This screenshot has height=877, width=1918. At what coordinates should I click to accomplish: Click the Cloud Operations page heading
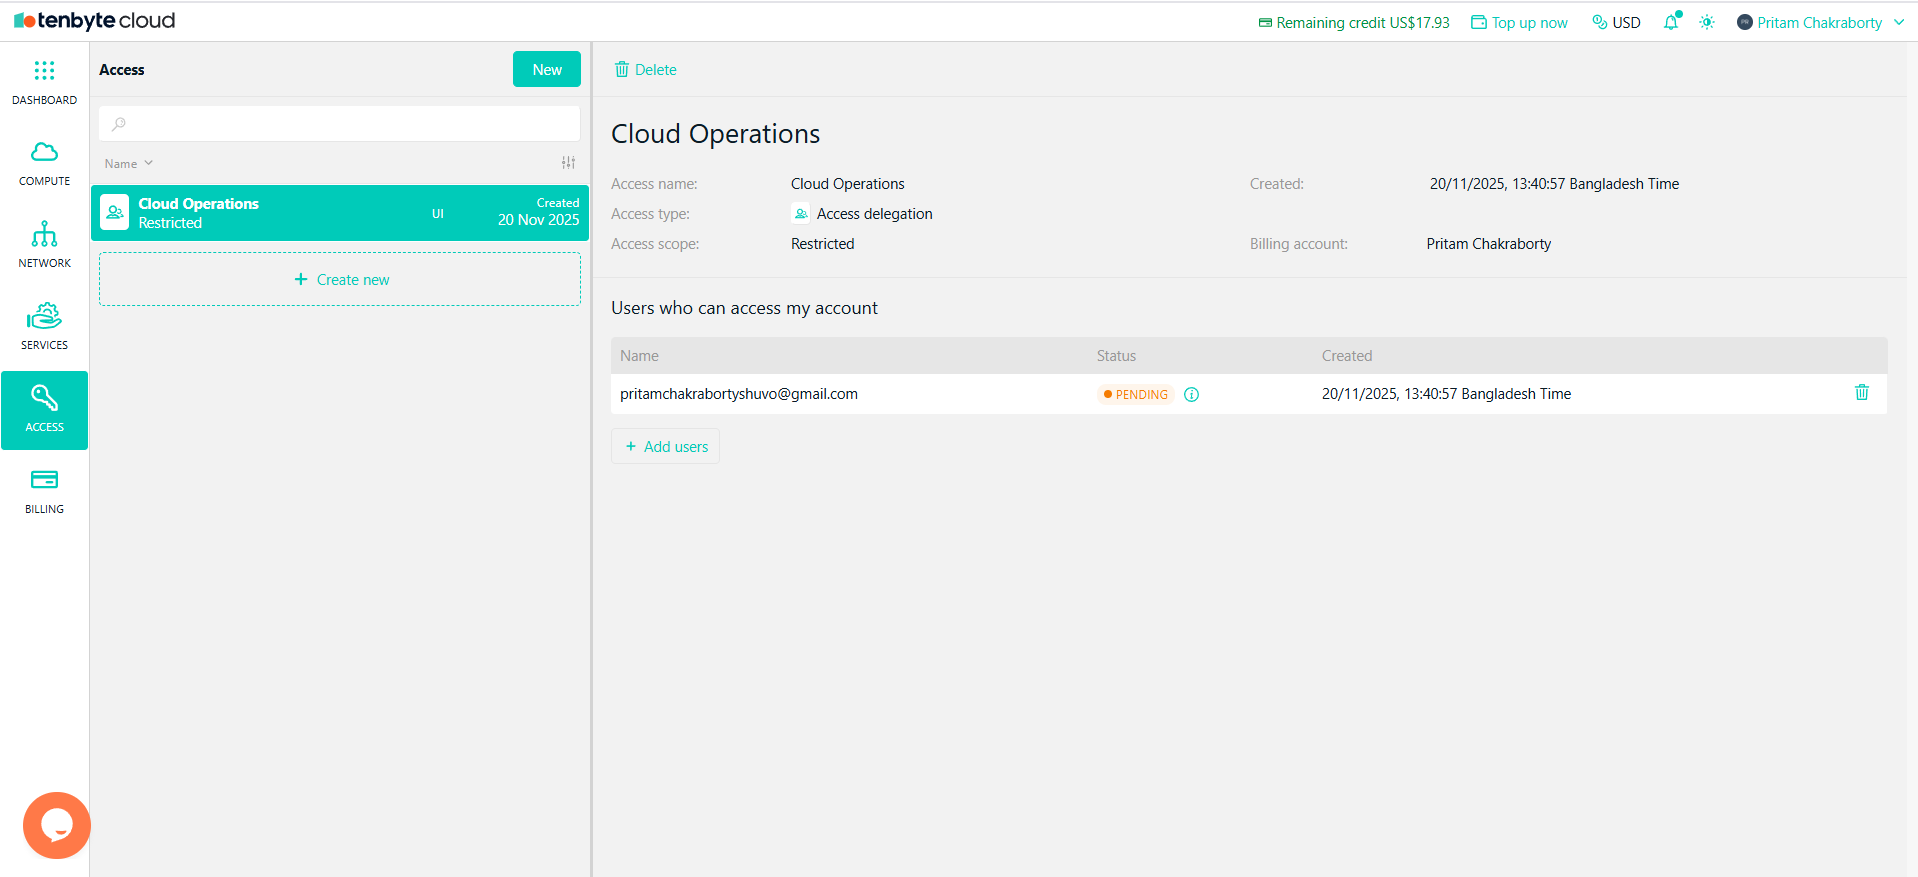[x=716, y=134]
